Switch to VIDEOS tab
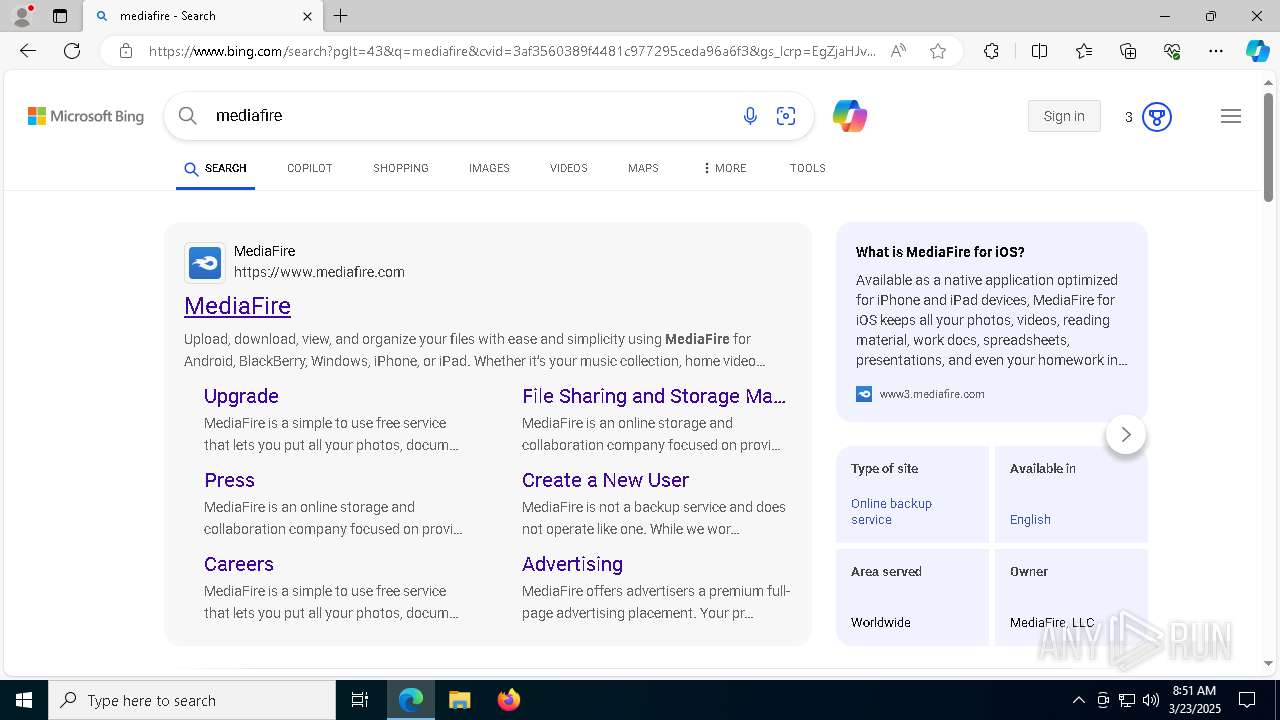 tap(568, 168)
